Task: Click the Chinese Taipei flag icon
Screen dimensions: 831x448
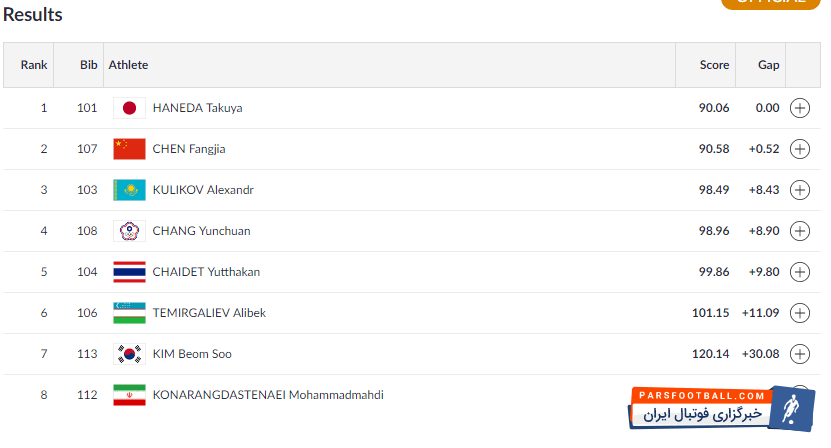Action: coord(129,231)
